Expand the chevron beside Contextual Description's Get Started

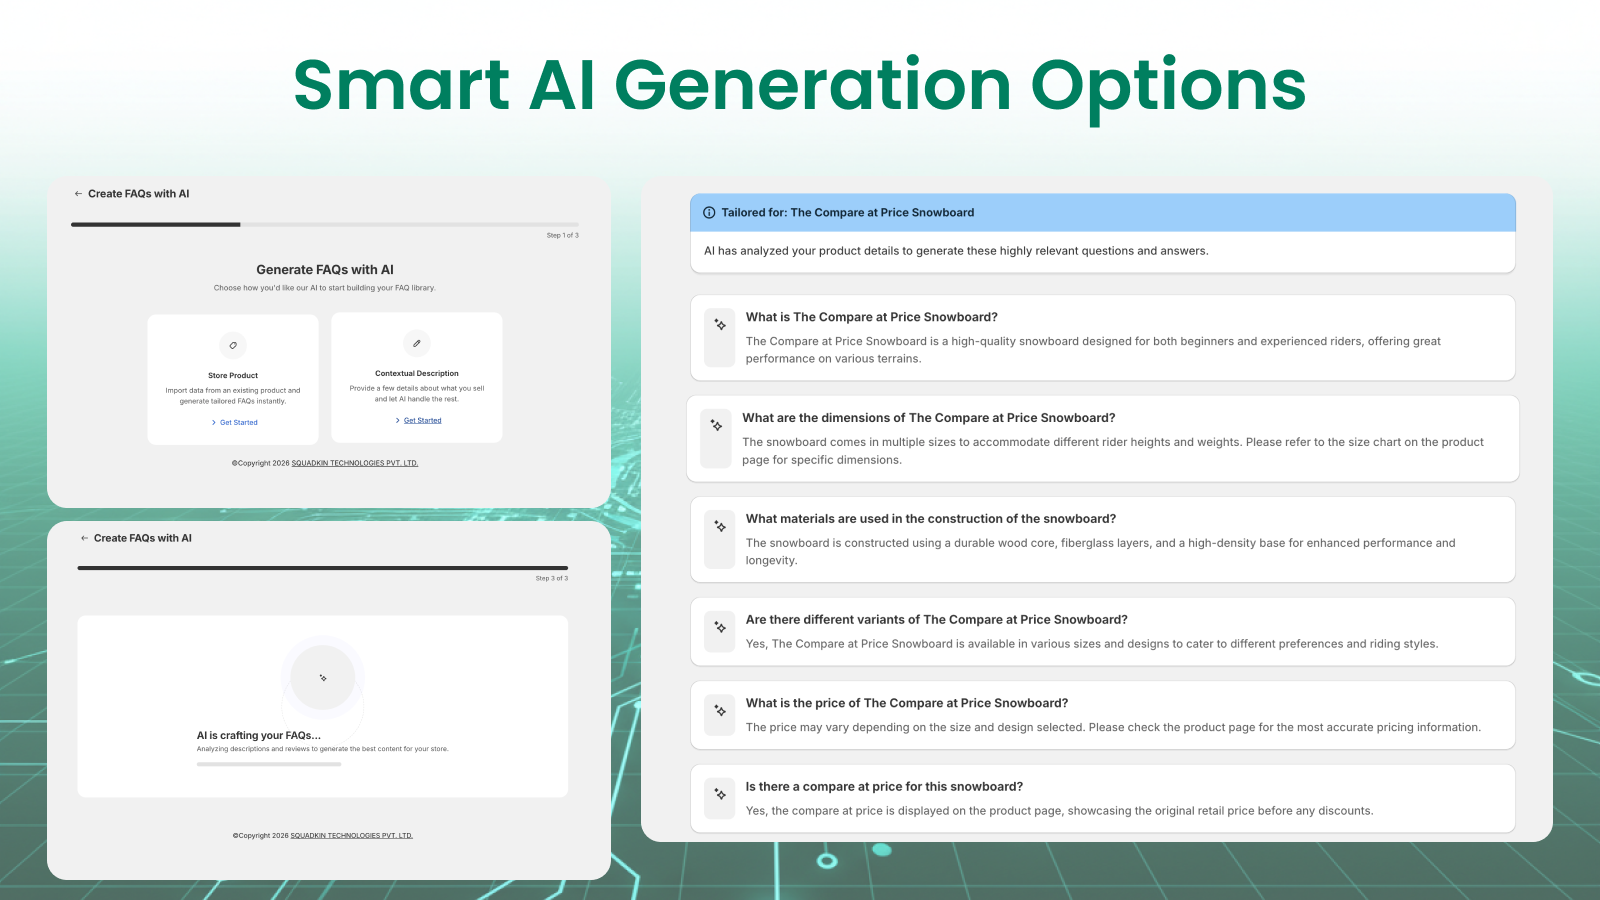396,420
